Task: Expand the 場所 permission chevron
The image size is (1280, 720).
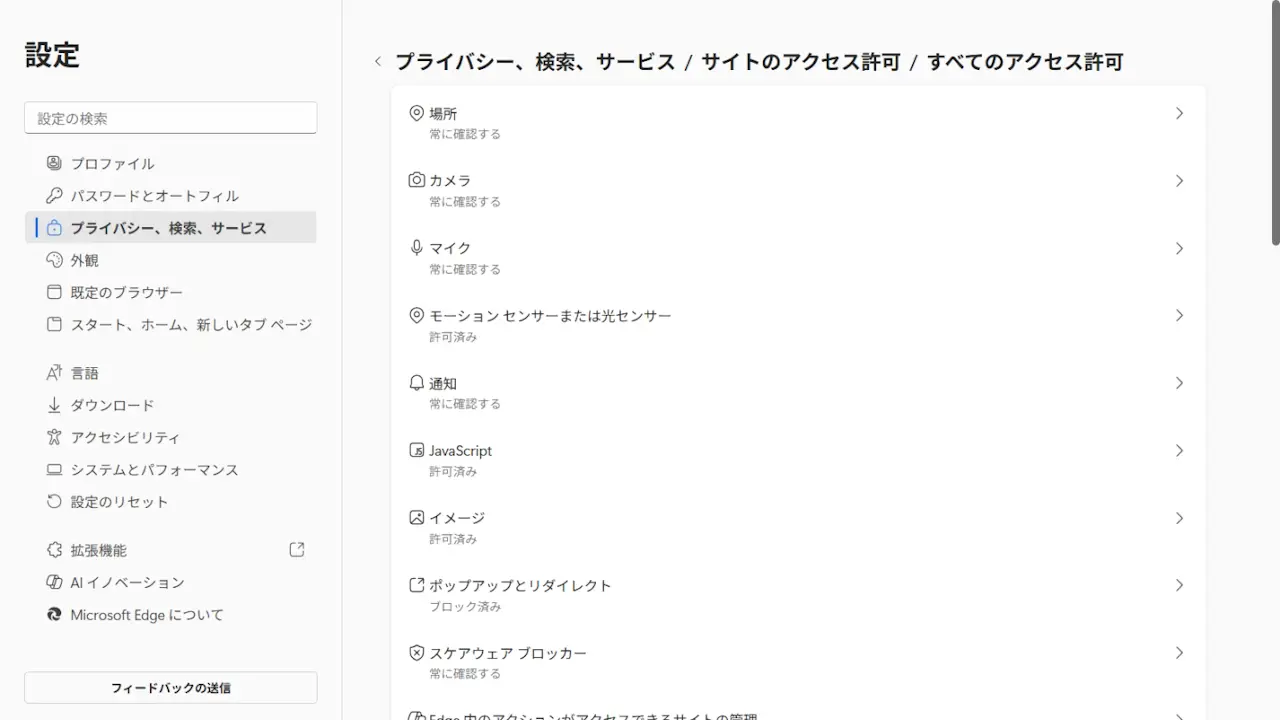Action: [x=1179, y=113]
